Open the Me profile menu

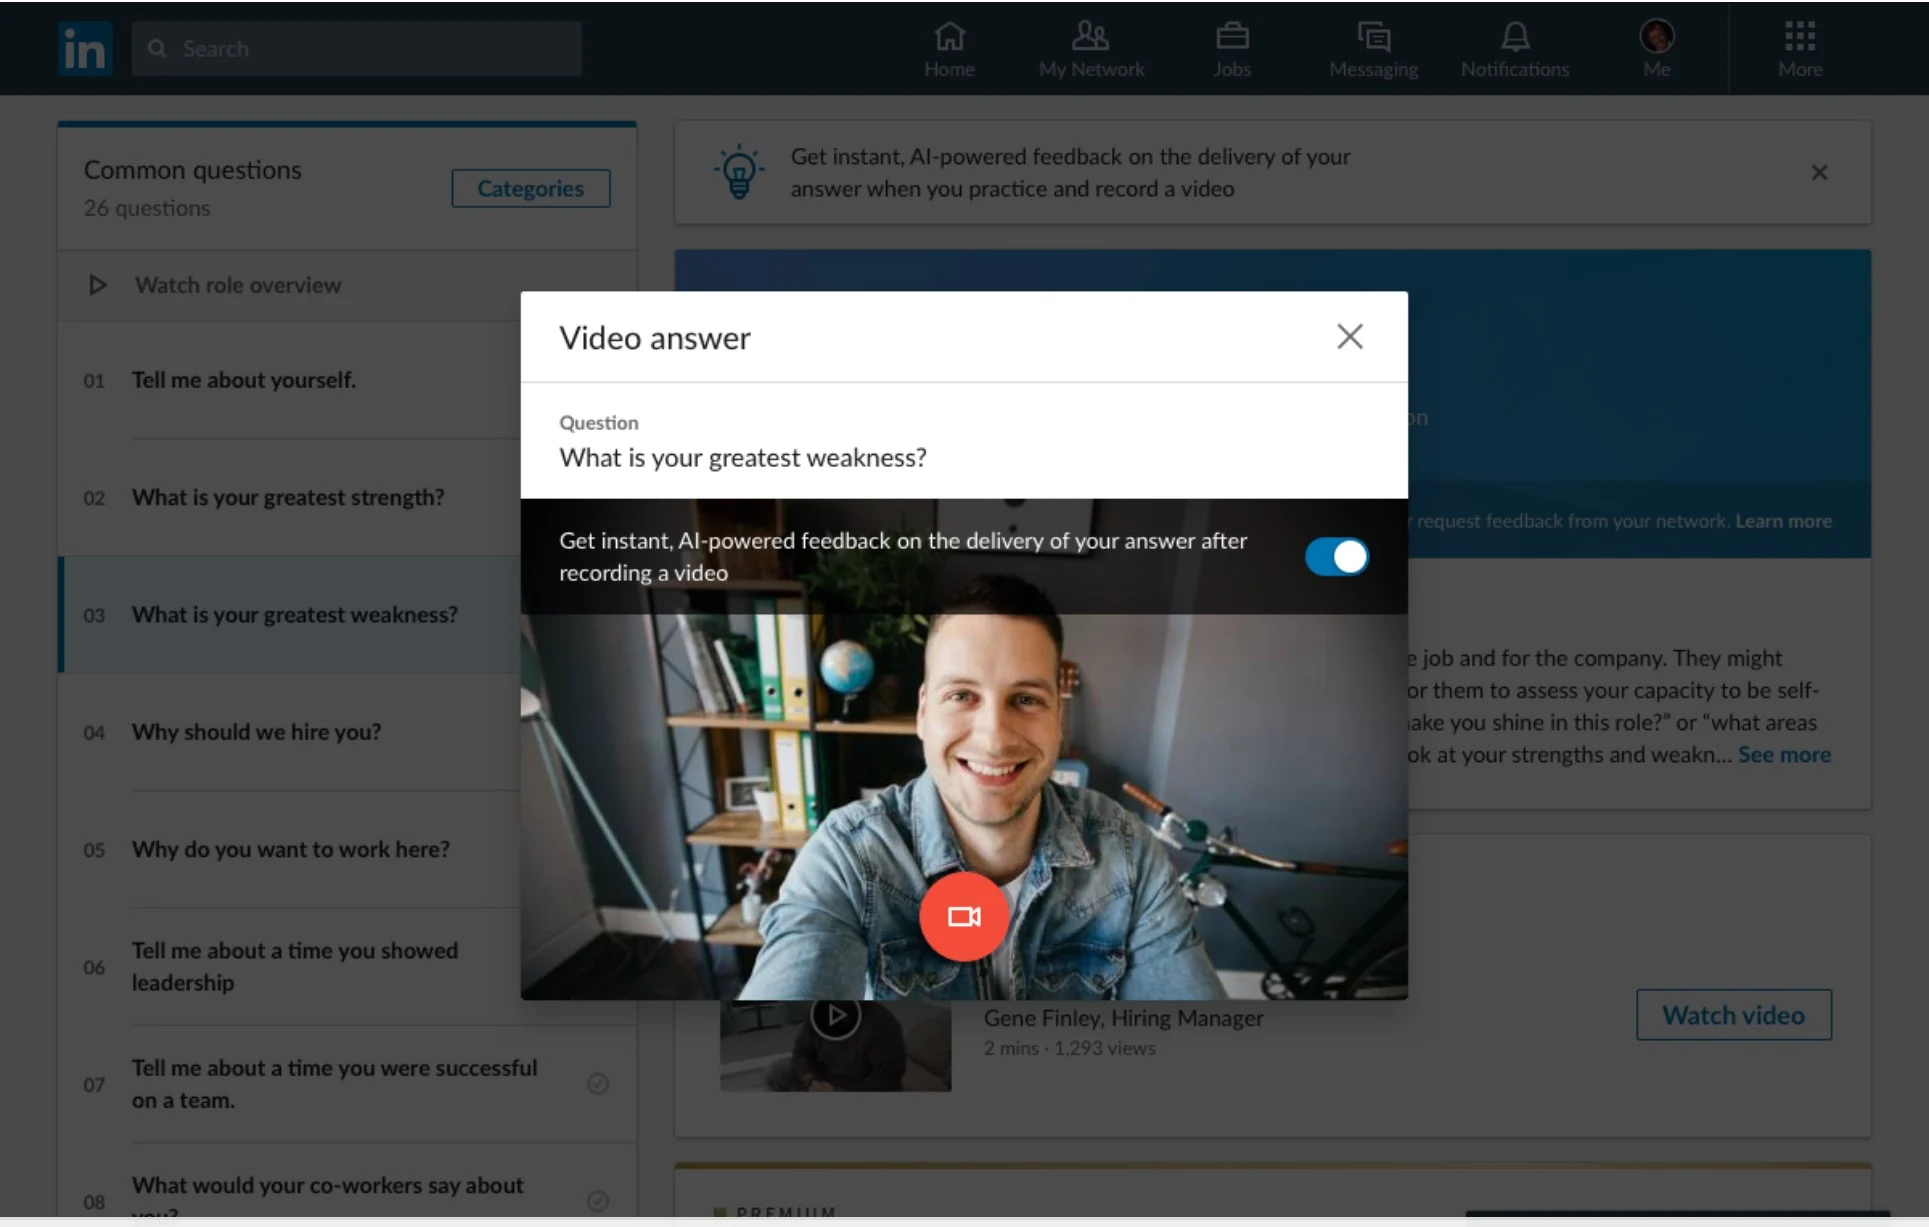1657,49
